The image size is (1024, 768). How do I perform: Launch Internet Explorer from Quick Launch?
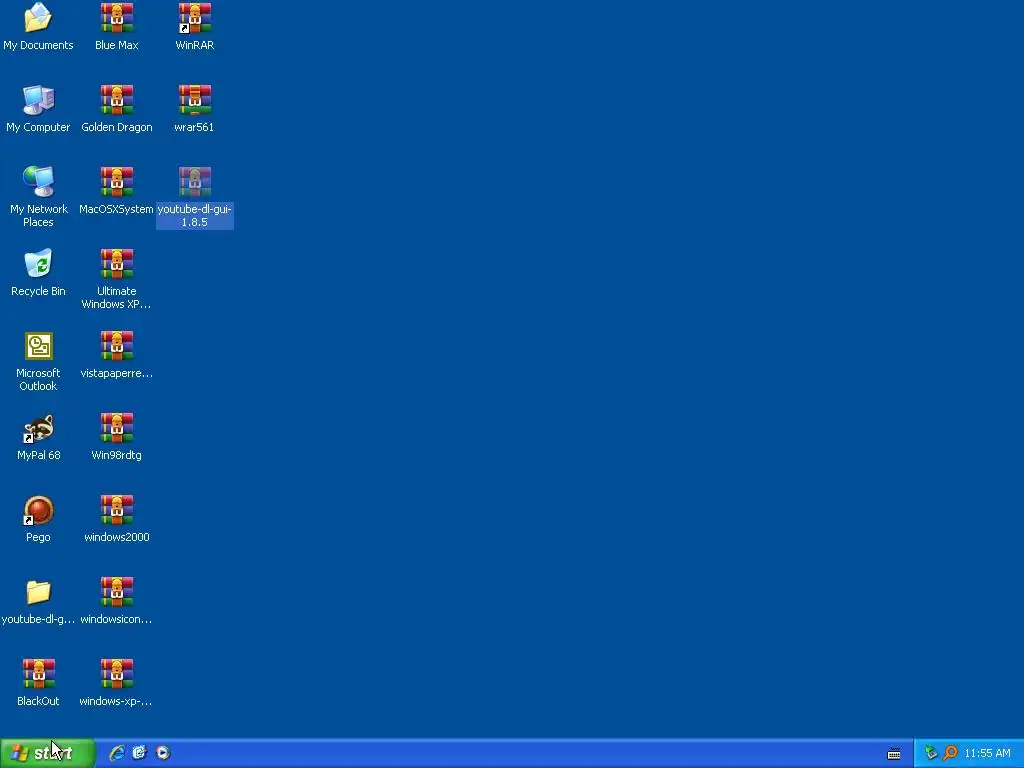[x=117, y=753]
